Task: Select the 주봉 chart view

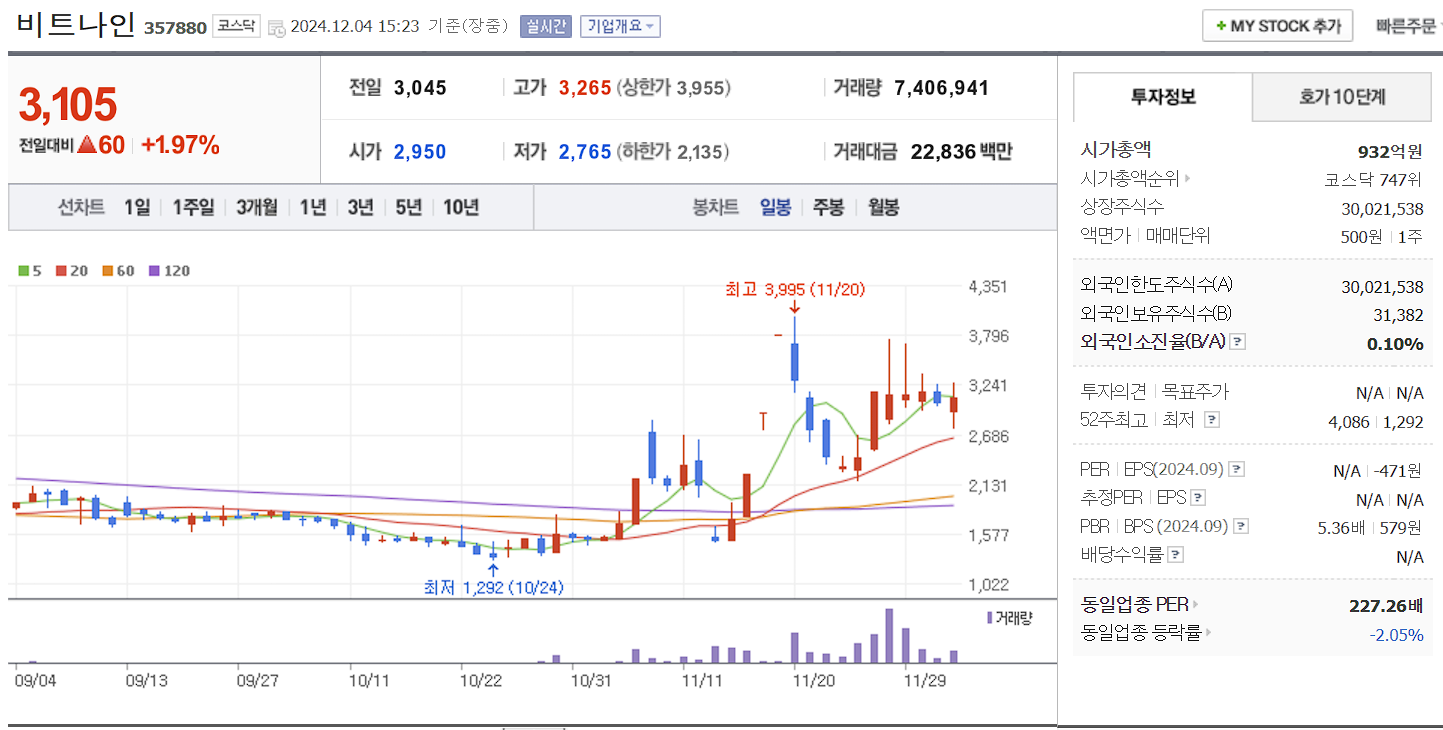Action: click(x=828, y=206)
